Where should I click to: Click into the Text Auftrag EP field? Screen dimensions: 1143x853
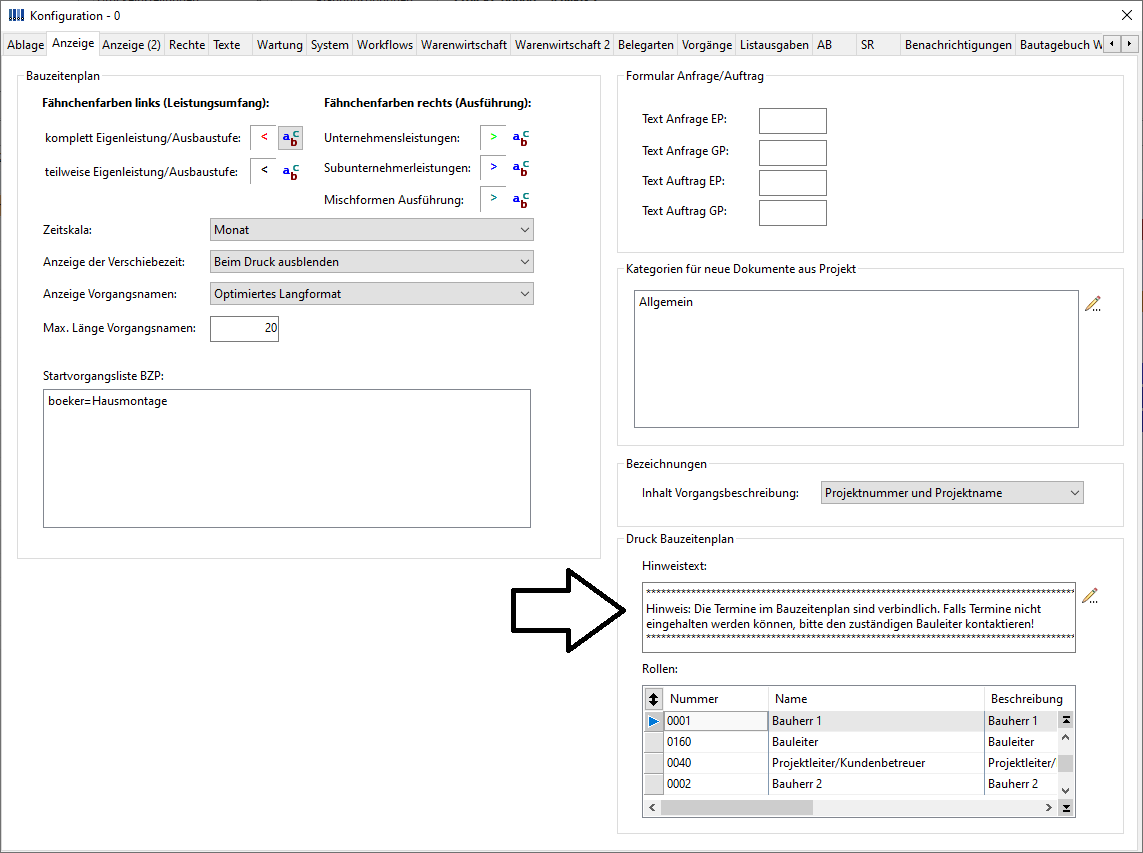click(792, 183)
